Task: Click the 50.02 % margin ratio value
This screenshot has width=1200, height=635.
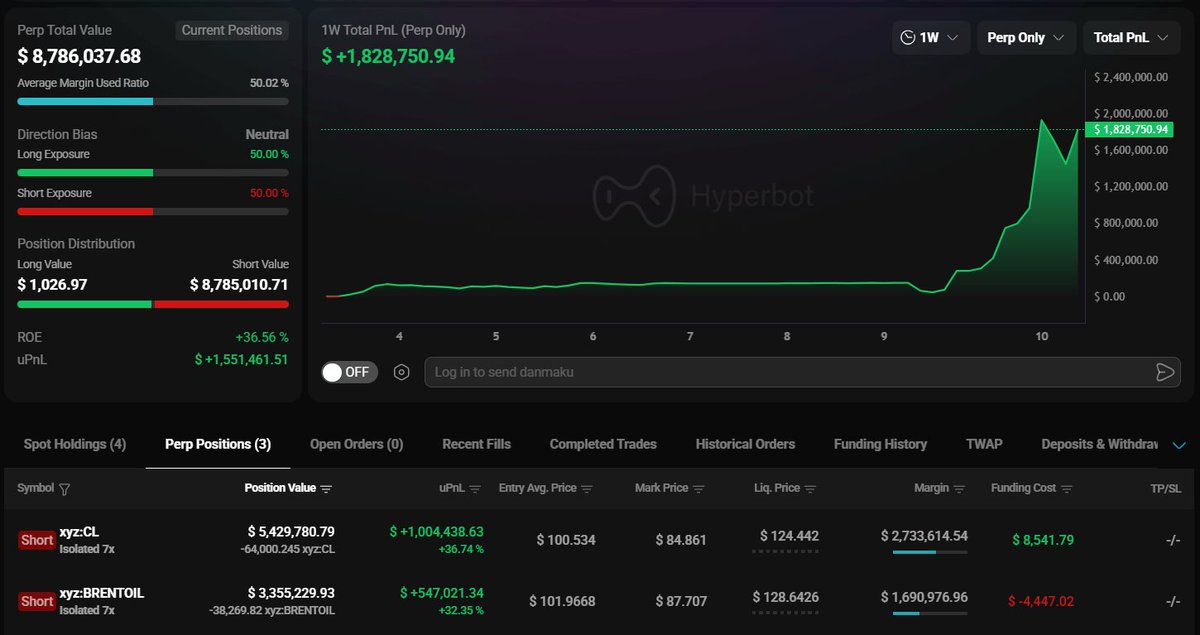Action: 269,83
